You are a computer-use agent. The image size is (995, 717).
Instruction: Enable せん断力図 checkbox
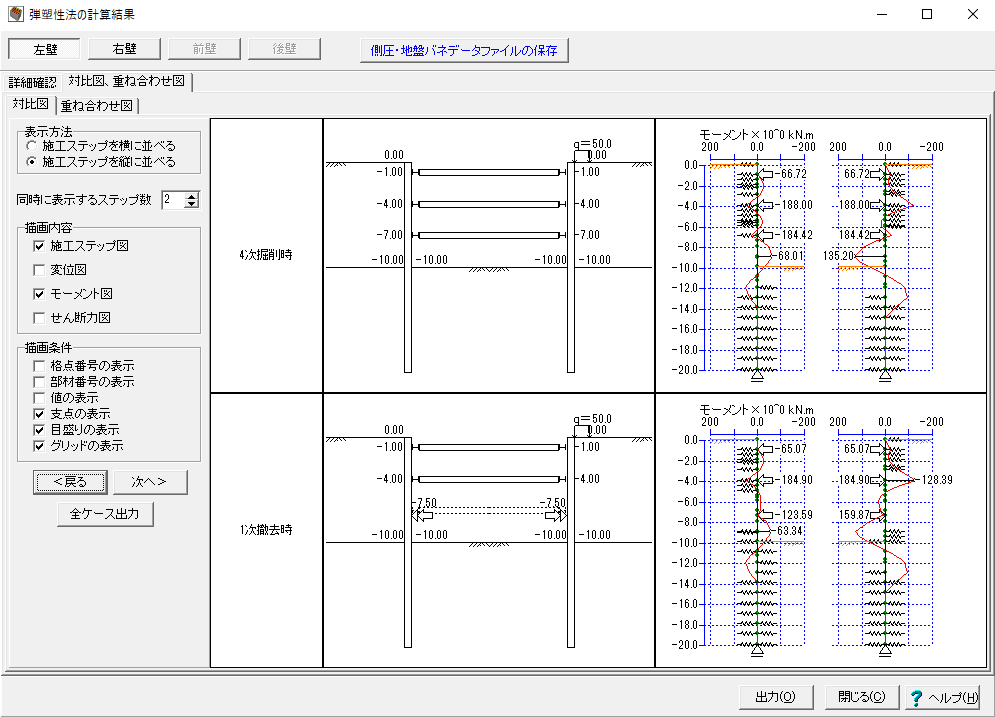coord(39,318)
